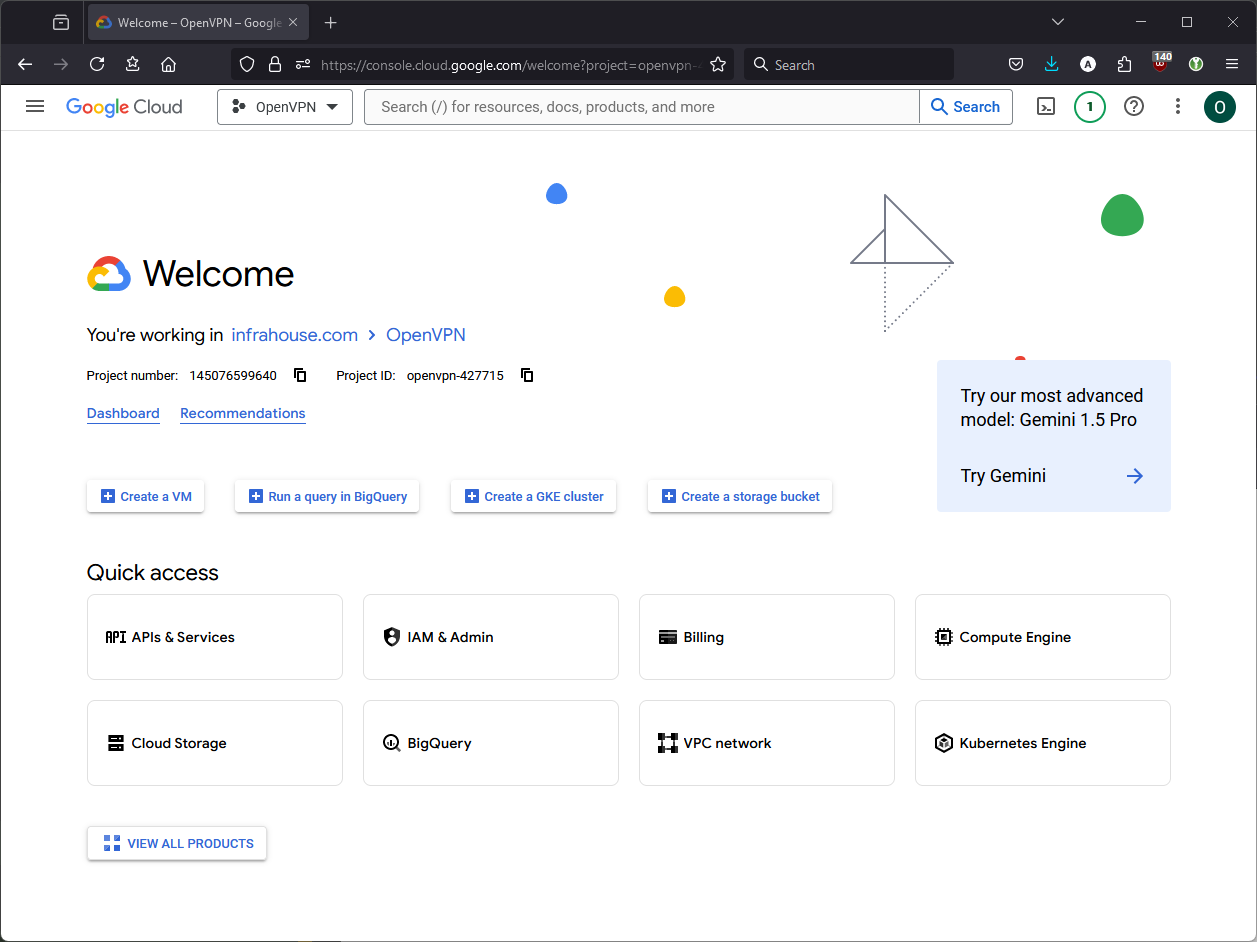Click the browser home icon
This screenshot has width=1257, height=942.
[168, 64]
